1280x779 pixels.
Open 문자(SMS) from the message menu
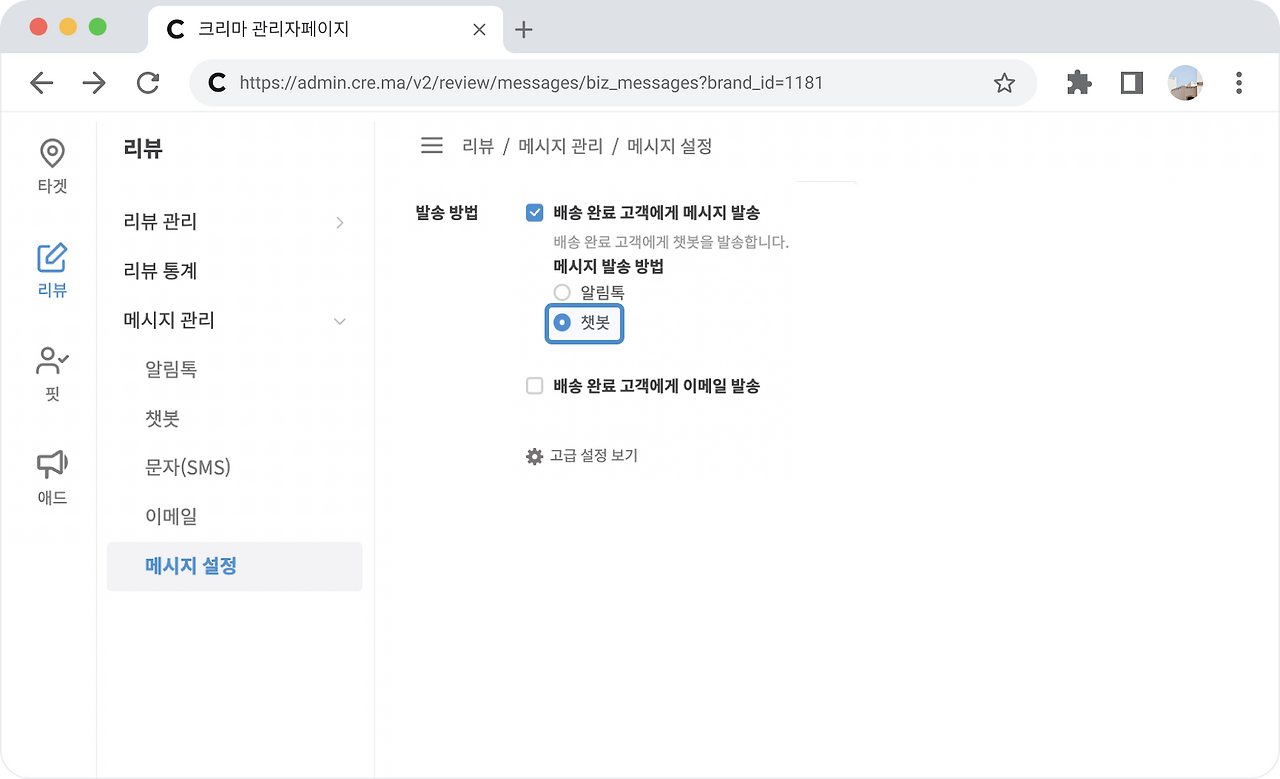[188, 467]
